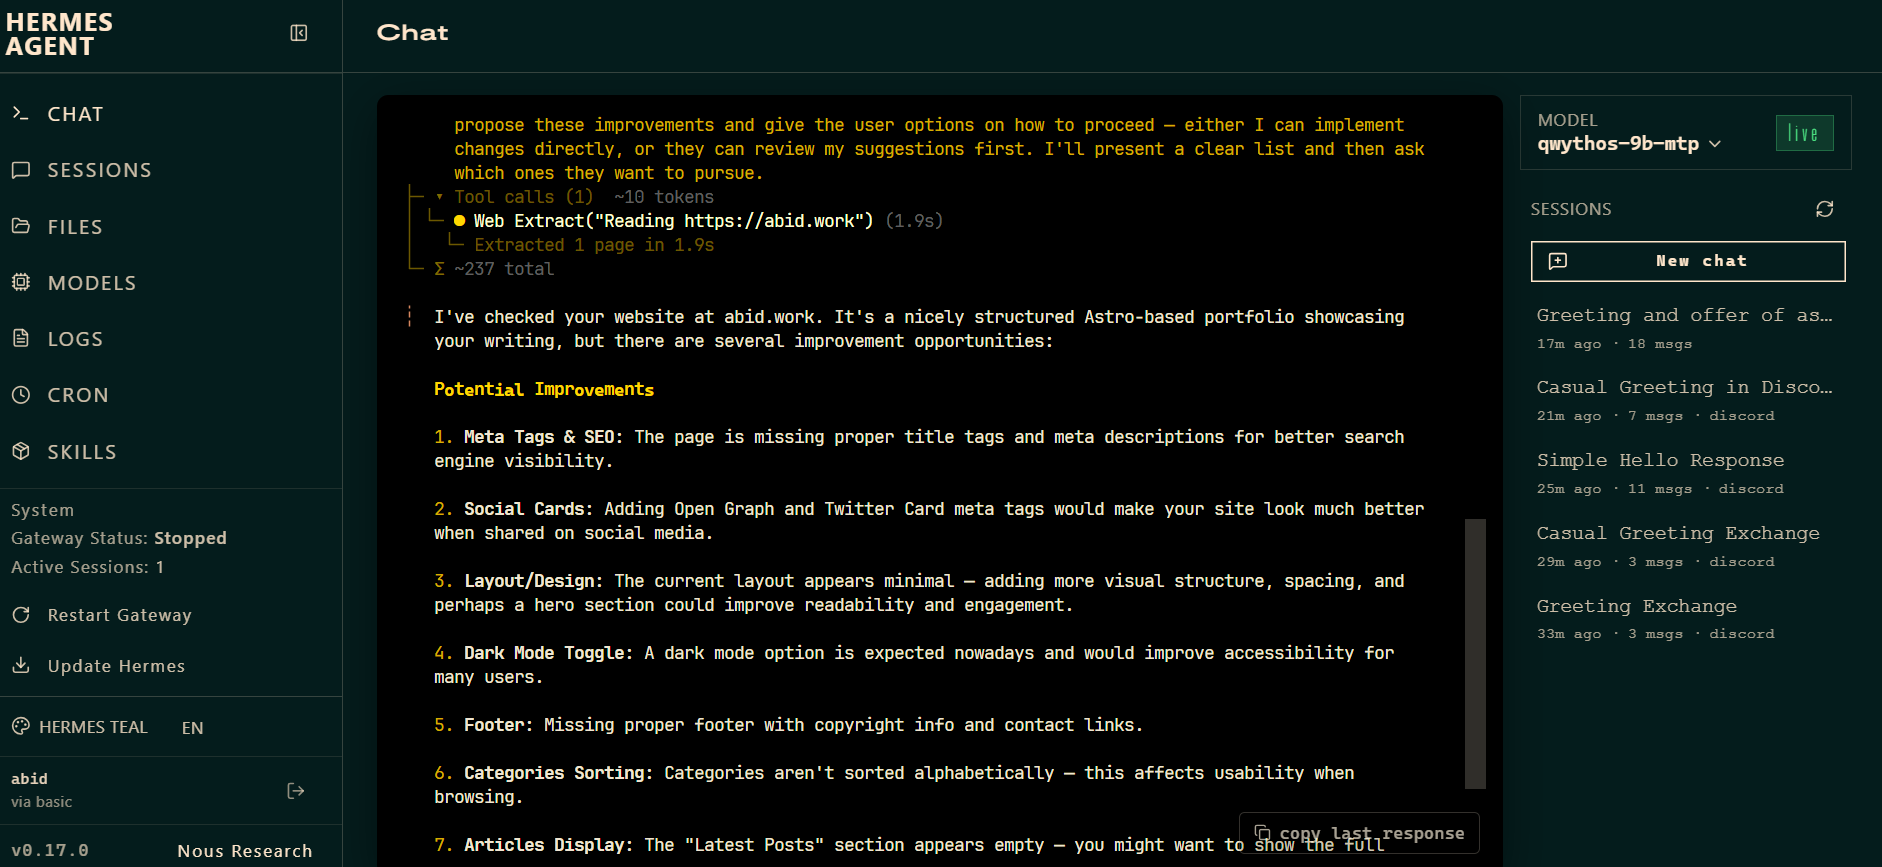Change language via EN
1882x867 pixels.
pos(192,728)
